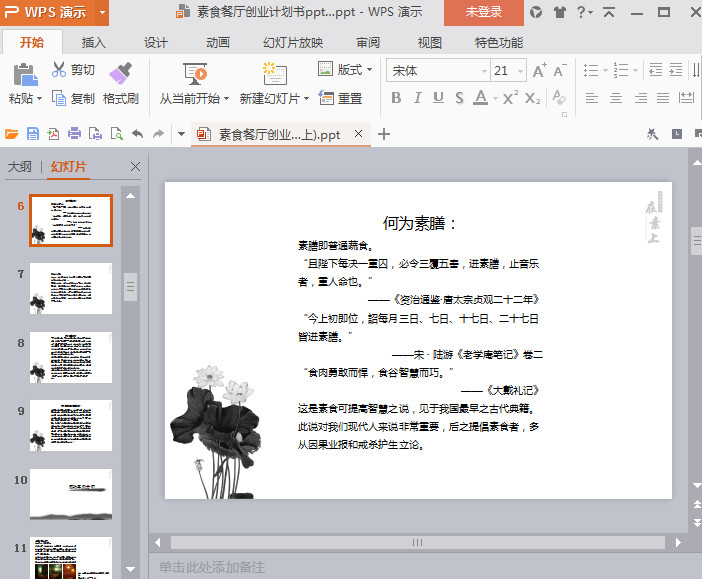The width and height of the screenshot is (702, 579).
Task: Expand the 版式 layout dropdown
Action: (x=369, y=70)
